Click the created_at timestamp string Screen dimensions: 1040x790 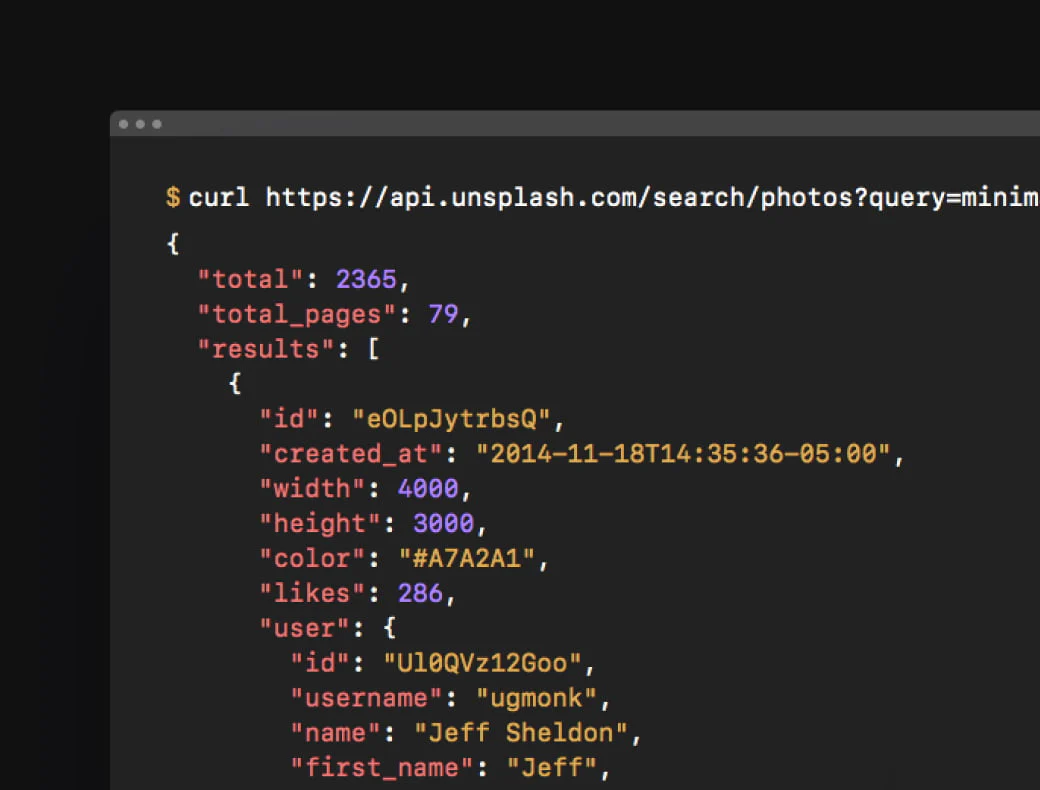pos(683,453)
